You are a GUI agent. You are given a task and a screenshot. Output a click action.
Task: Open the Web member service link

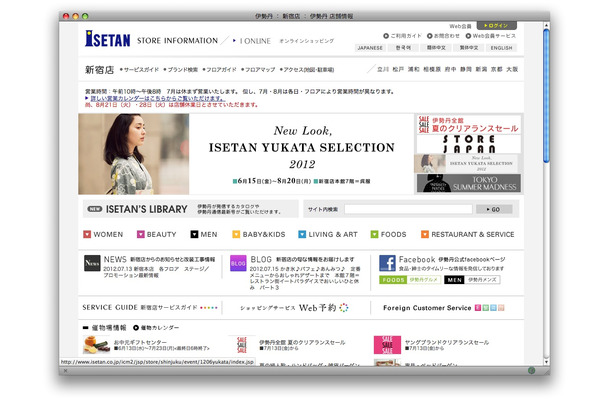(x=491, y=36)
